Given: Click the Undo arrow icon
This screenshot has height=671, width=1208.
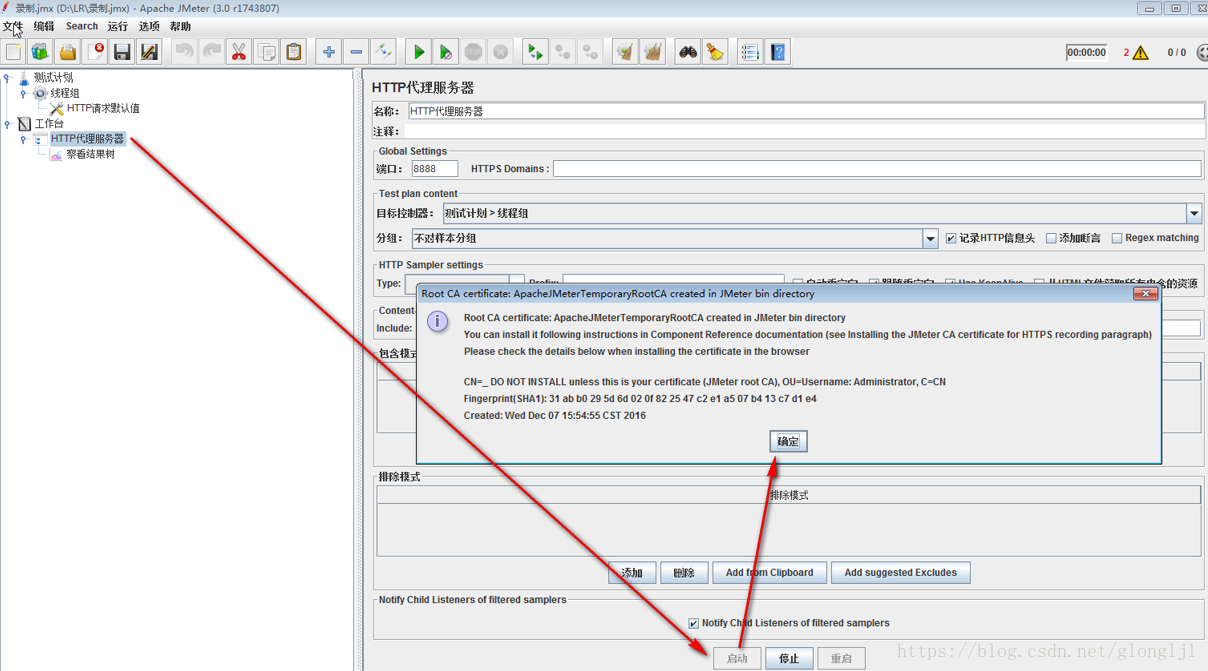Looking at the screenshot, I should pyautogui.click(x=184, y=52).
